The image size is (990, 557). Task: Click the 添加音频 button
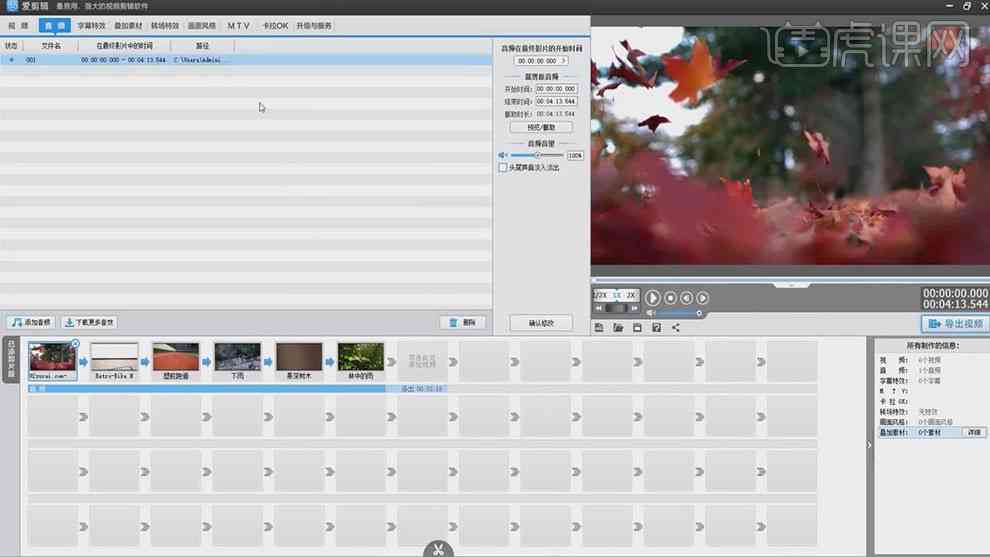(x=32, y=323)
